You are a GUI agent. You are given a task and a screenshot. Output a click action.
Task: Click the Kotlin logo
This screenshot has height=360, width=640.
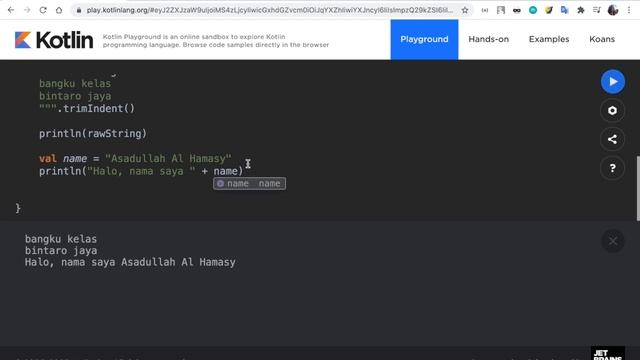pos(54,40)
